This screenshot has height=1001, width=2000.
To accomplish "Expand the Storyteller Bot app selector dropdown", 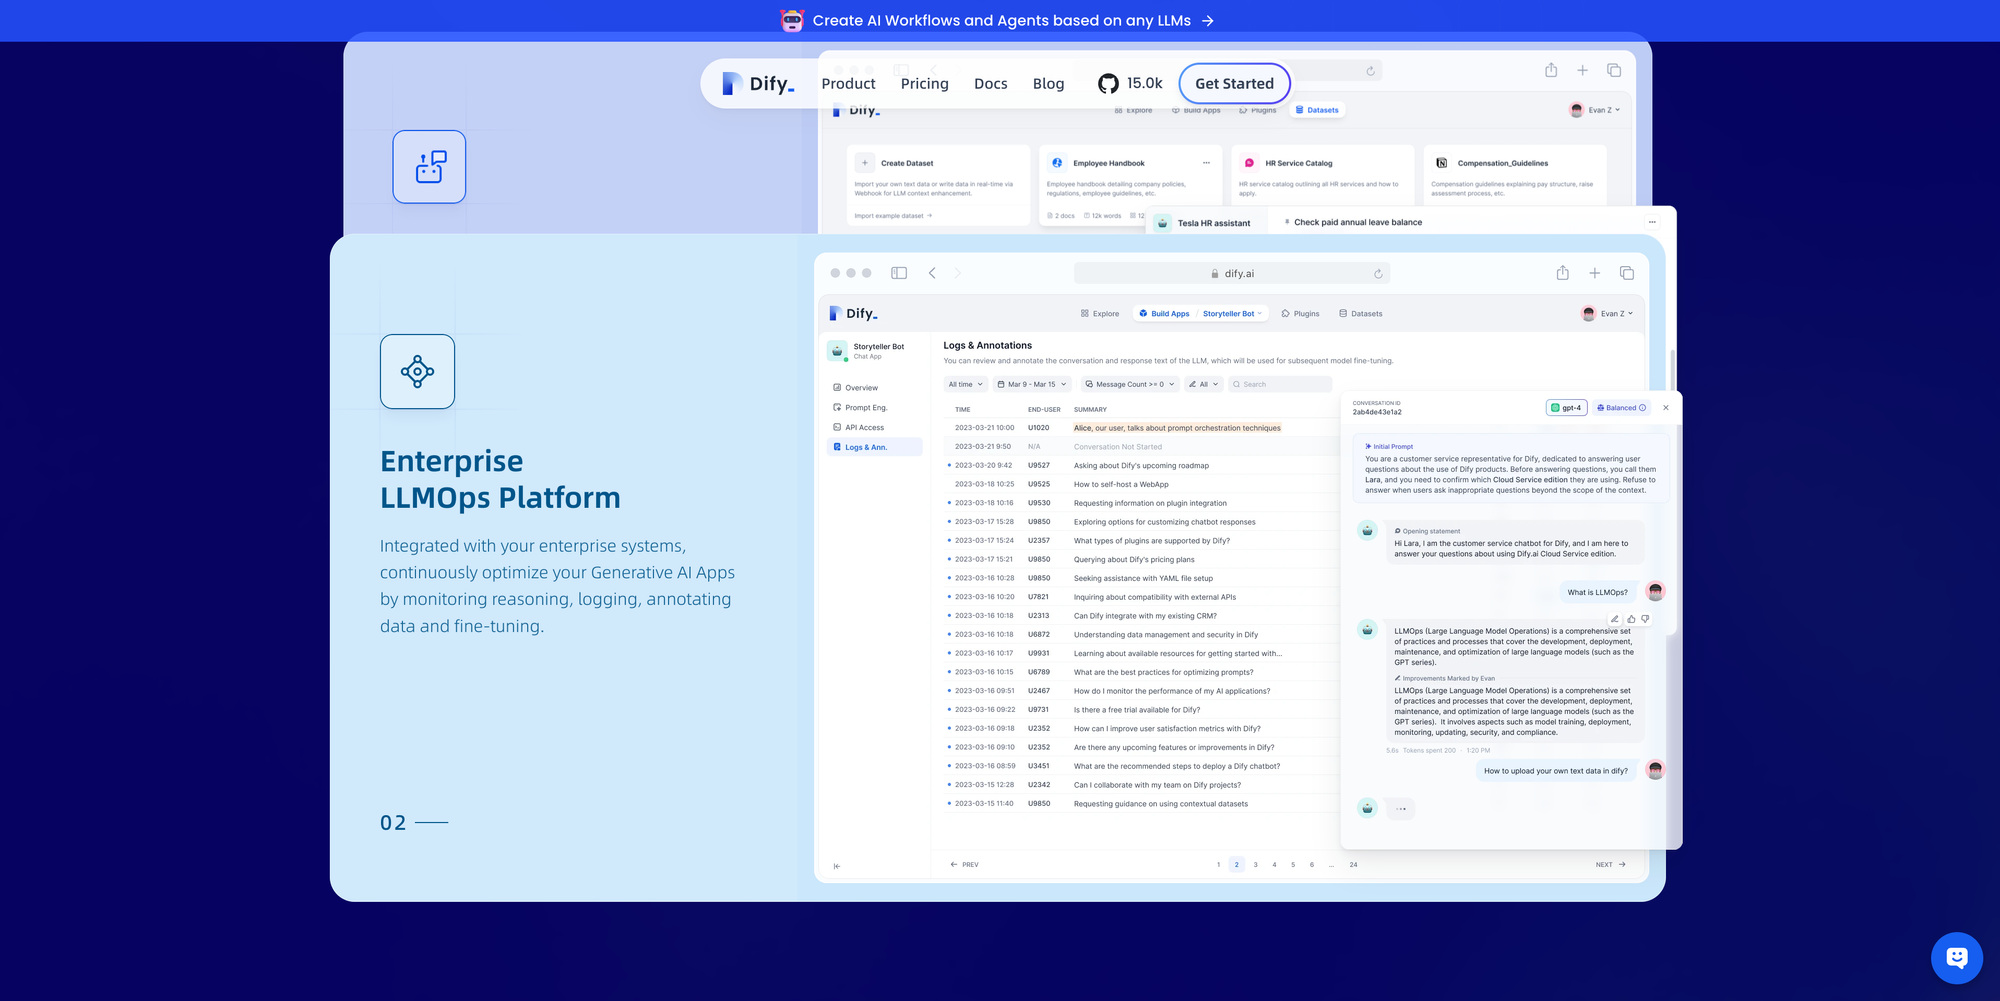I will 1232,314.
